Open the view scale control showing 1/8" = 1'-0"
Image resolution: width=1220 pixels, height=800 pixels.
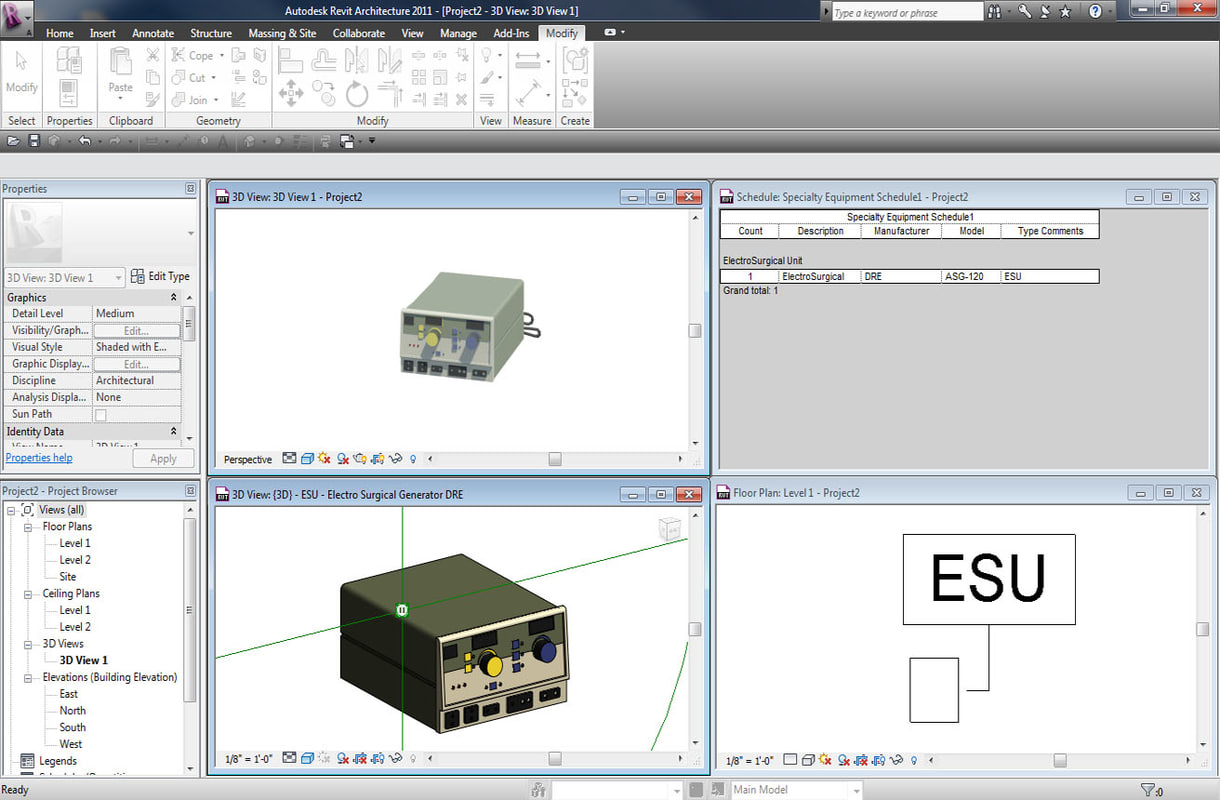tap(247, 758)
